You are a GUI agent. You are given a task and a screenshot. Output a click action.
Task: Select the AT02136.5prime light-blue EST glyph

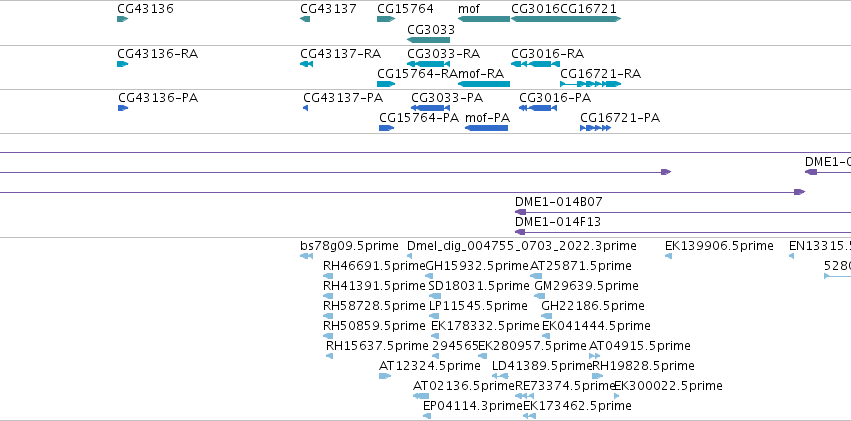(421, 396)
